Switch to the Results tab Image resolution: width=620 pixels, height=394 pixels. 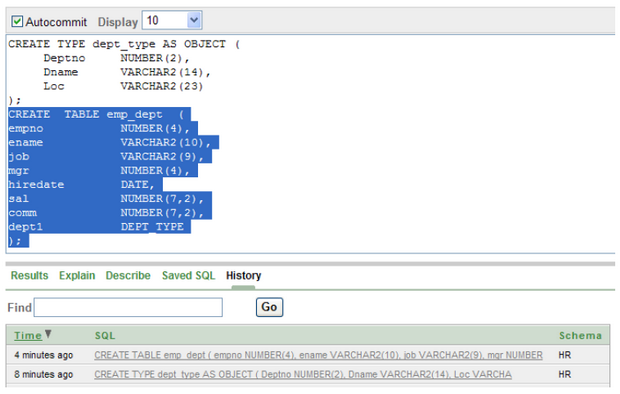tap(29, 275)
